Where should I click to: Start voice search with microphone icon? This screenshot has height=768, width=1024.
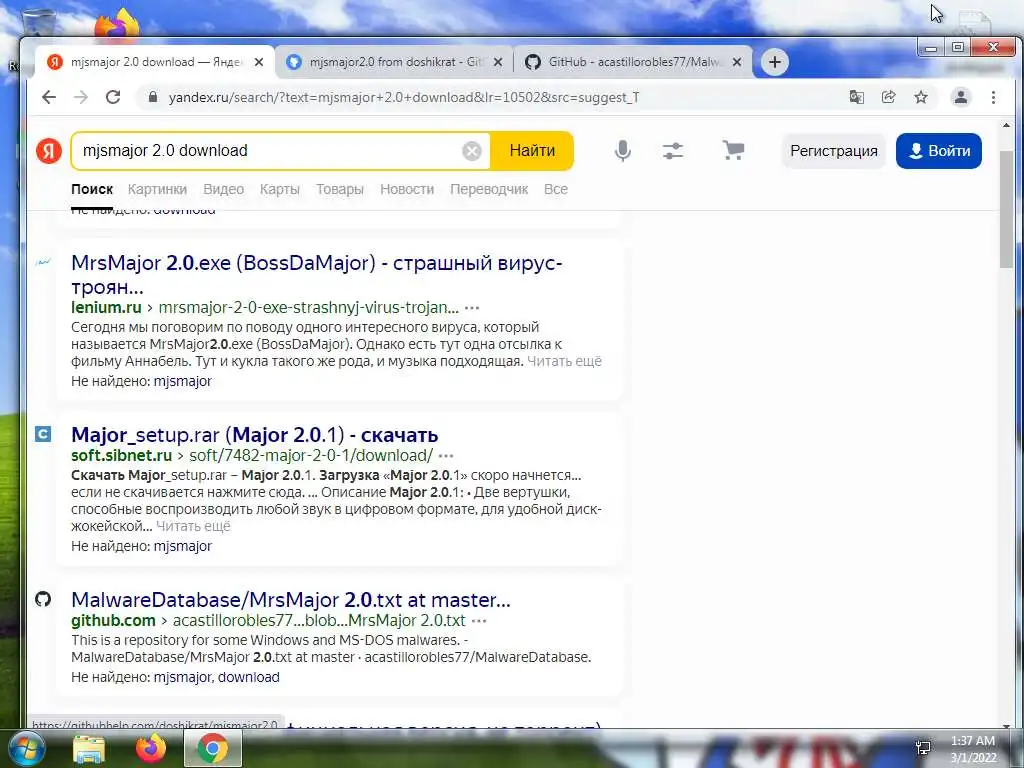[x=623, y=151]
